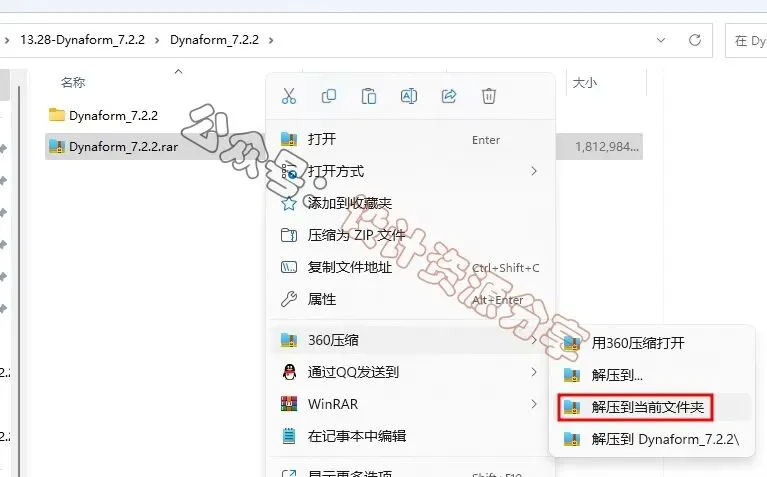The image size is (767, 477).
Task: Click the 360压缩 entry icon
Action: (x=289, y=340)
